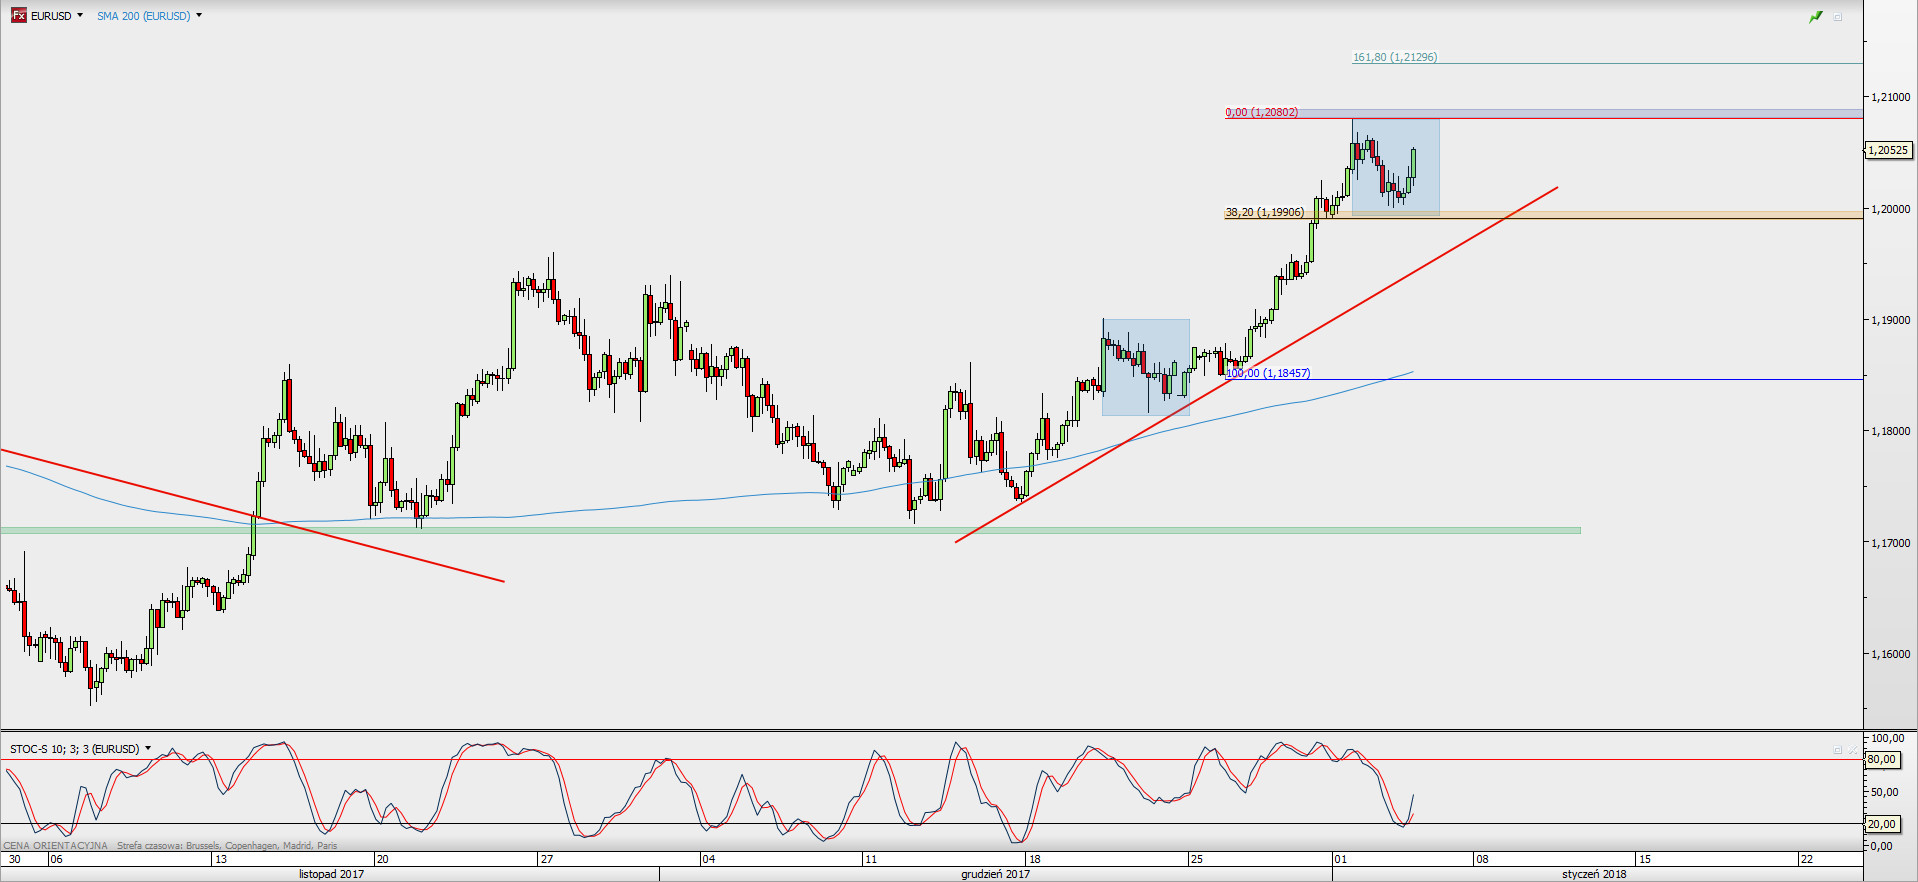Click date 15 on the time axis
Screen dimensions: 1918x882
1644,859
